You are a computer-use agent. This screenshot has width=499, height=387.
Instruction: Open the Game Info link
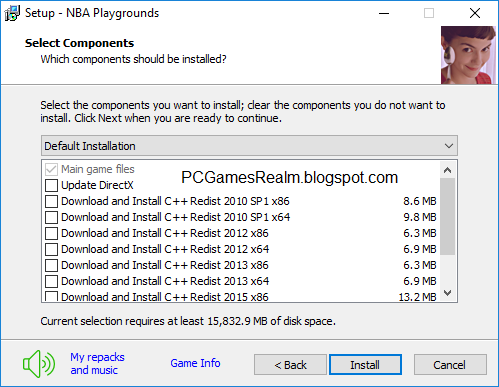(x=195, y=363)
